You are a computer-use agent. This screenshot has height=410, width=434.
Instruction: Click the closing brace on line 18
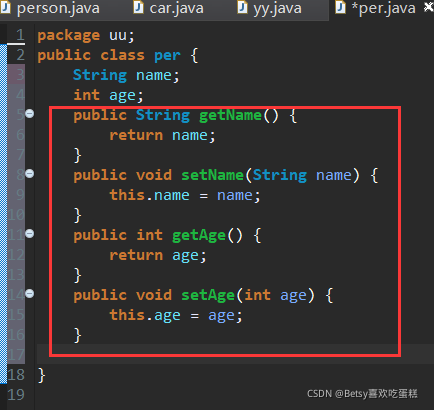coord(41,375)
